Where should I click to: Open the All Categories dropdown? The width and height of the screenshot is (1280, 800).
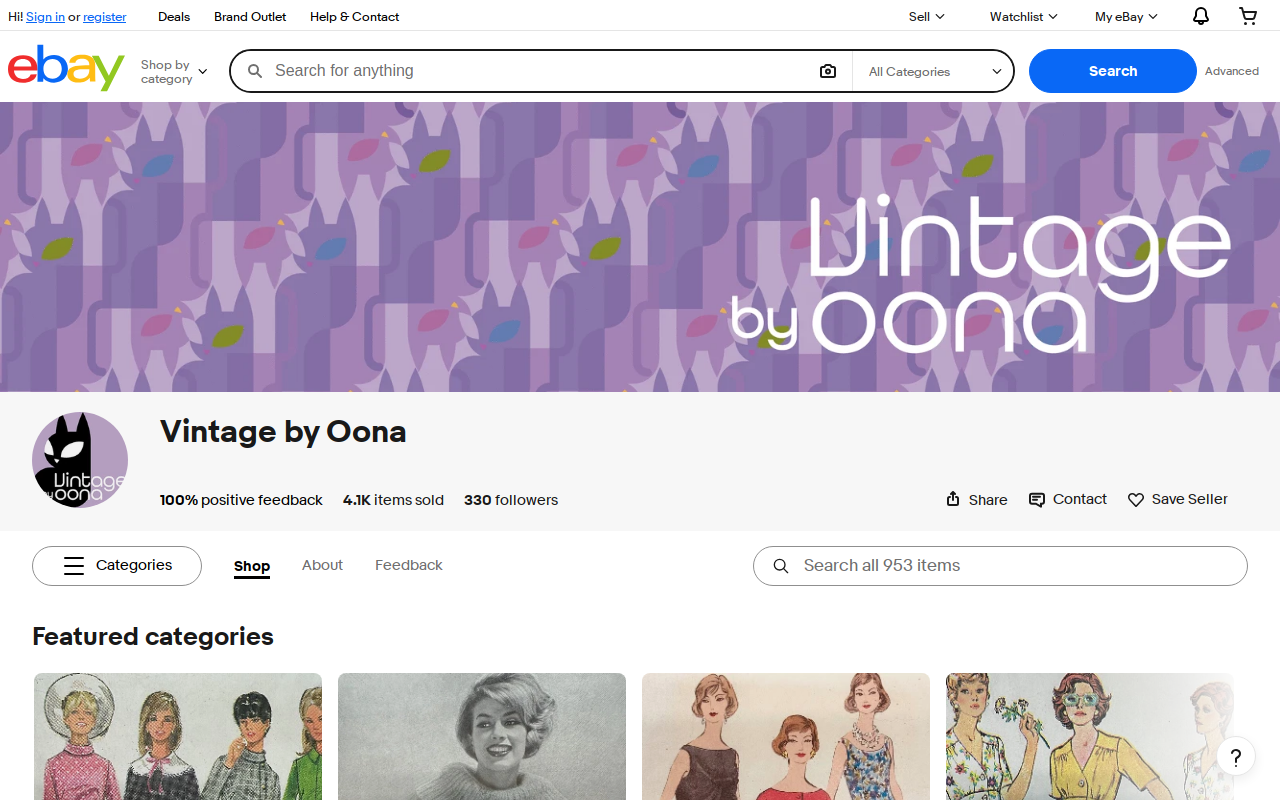click(x=934, y=71)
